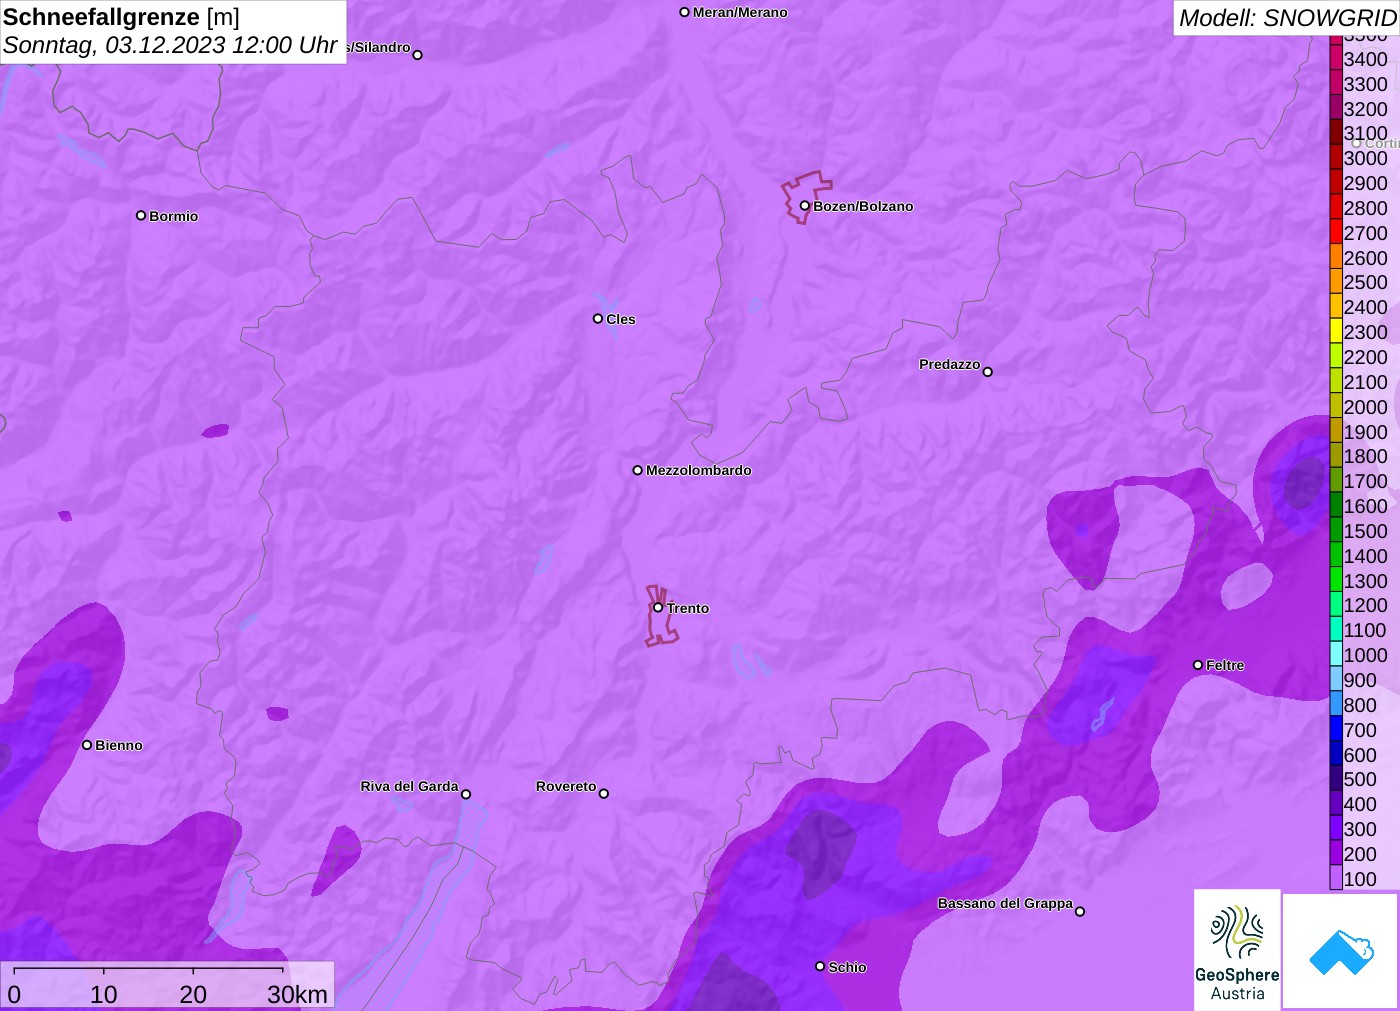Click the legend value '1700'
The image size is (1400, 1011).
coord(1365,481)
